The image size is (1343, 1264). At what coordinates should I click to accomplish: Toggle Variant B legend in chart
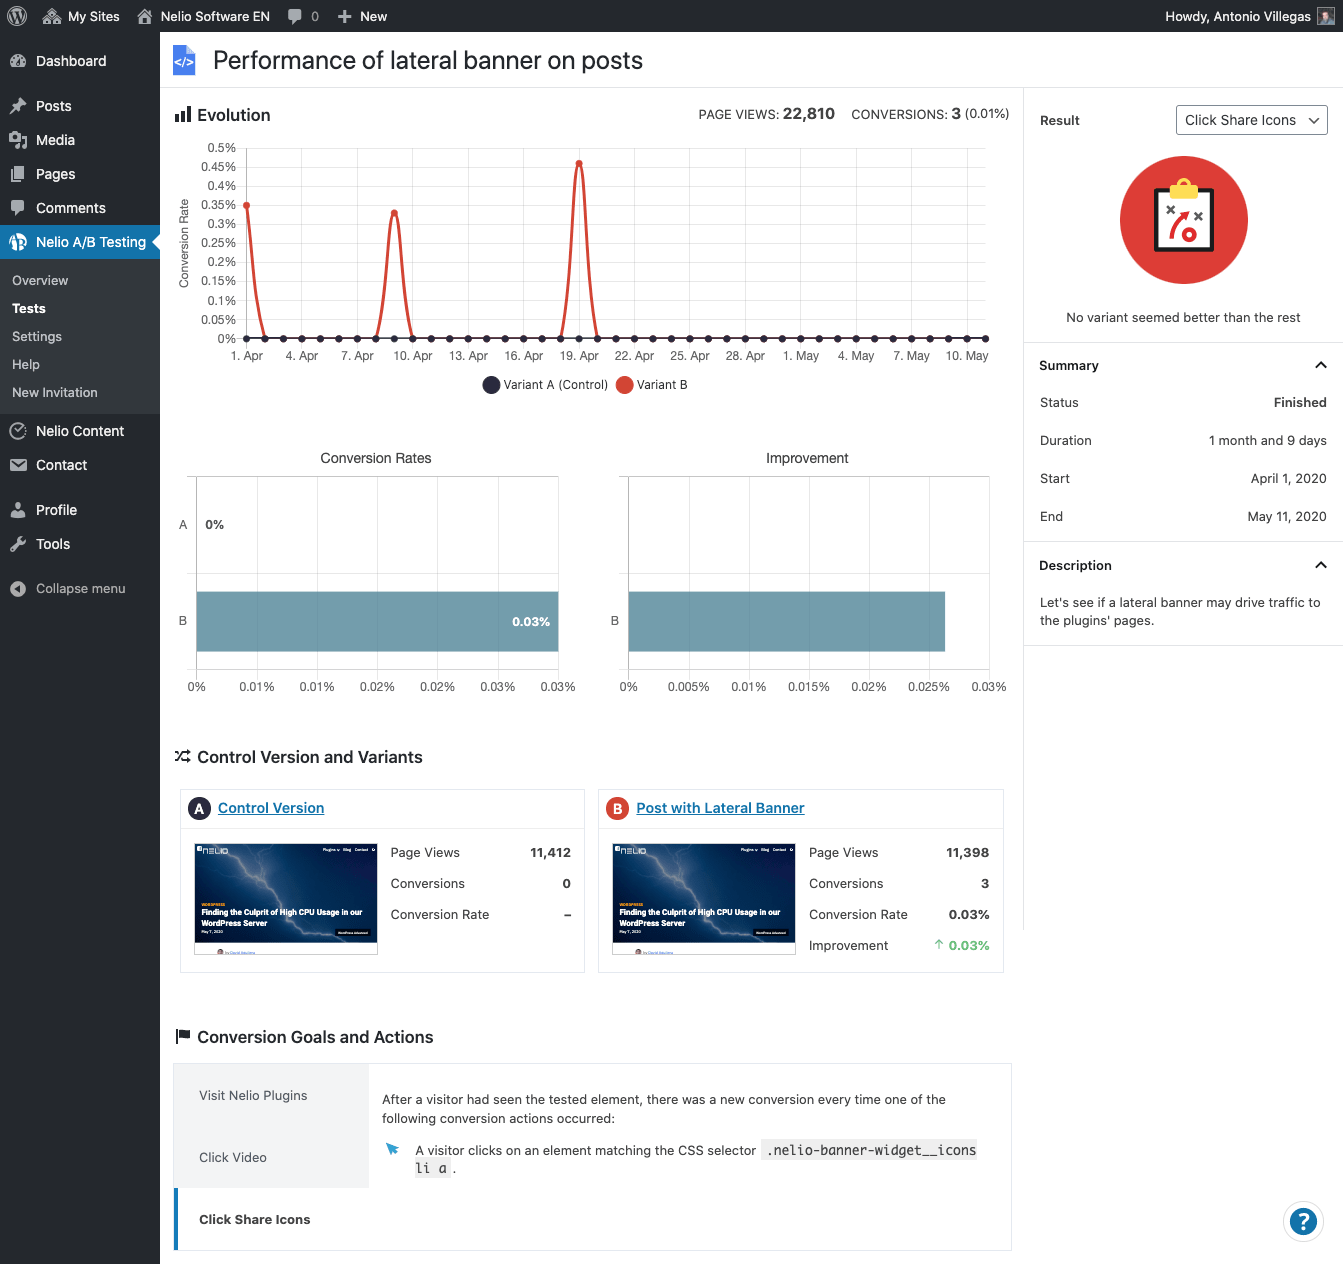coord(652,385)
